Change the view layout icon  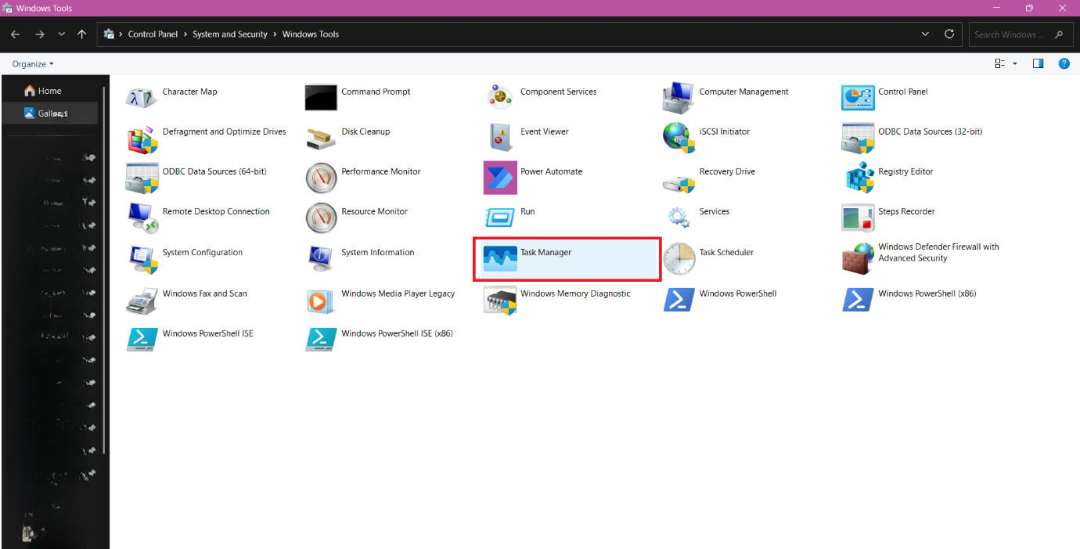(999, 64)
